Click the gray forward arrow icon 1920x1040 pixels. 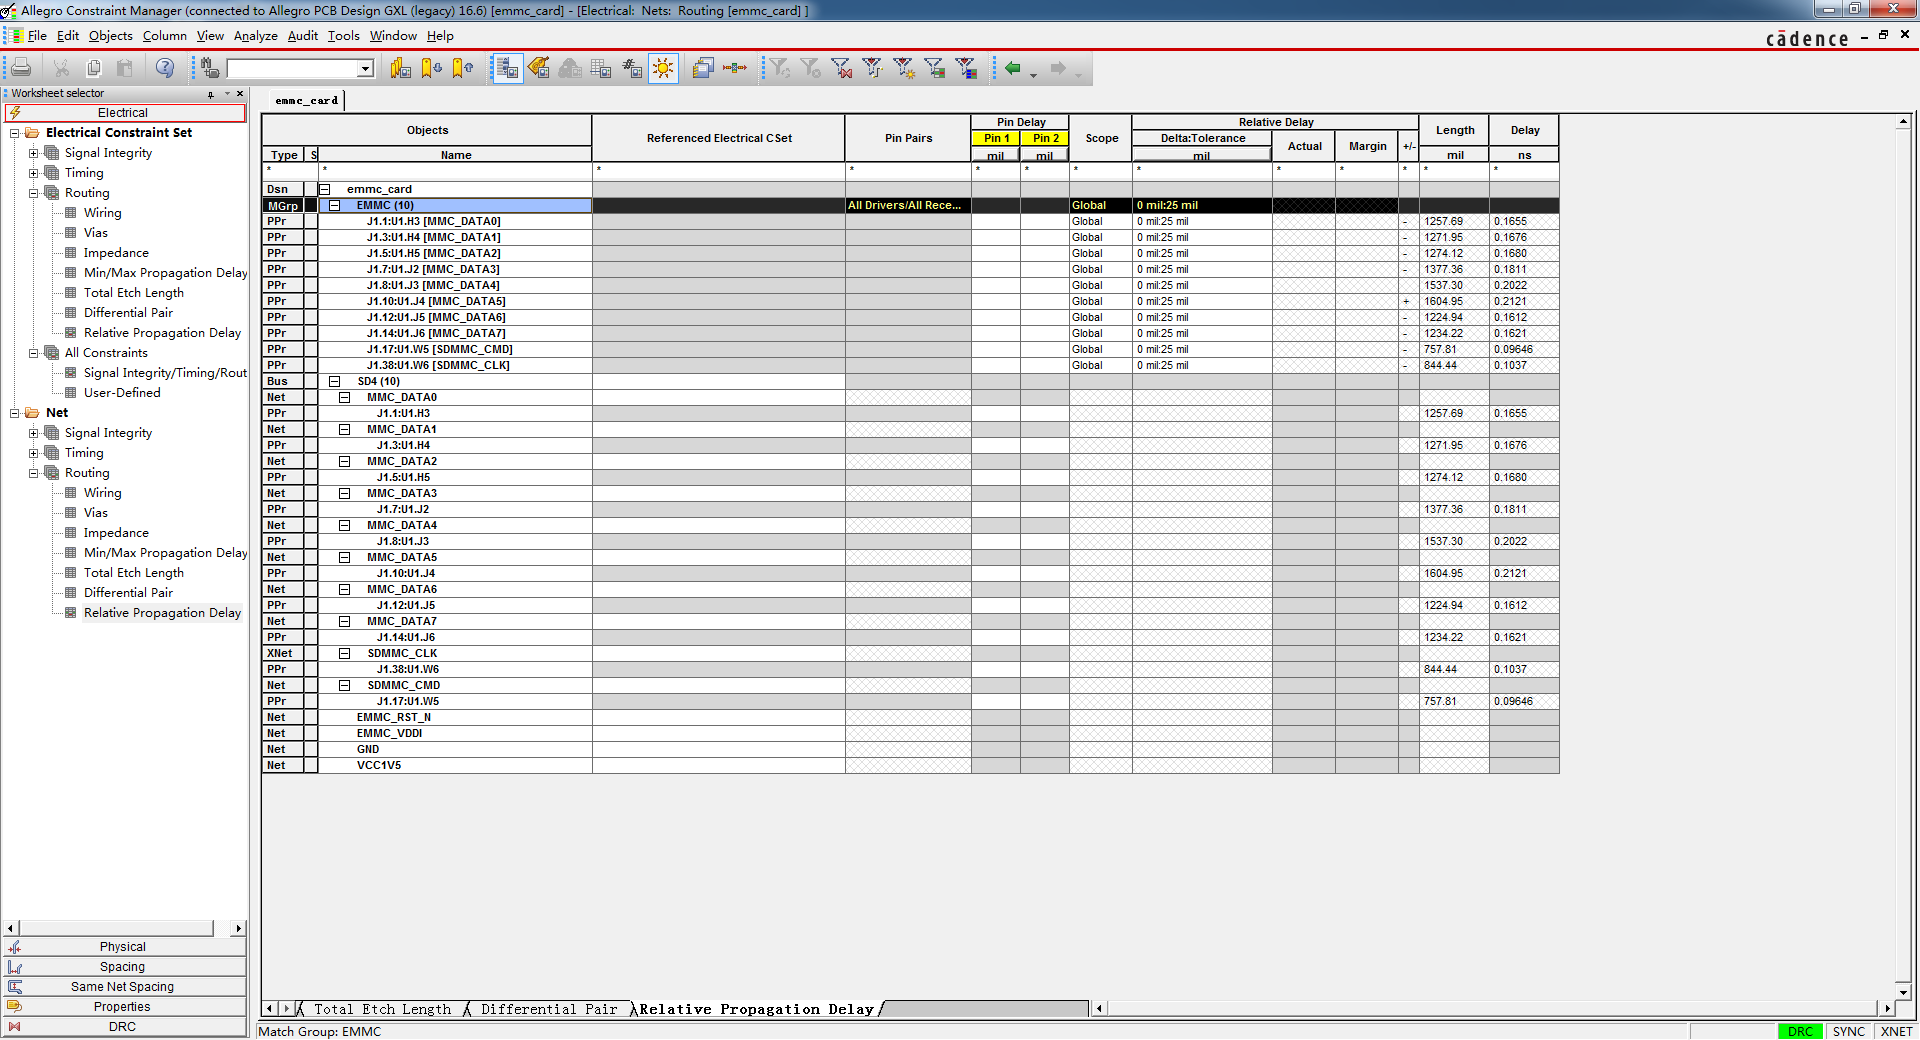pos(1058,68)
